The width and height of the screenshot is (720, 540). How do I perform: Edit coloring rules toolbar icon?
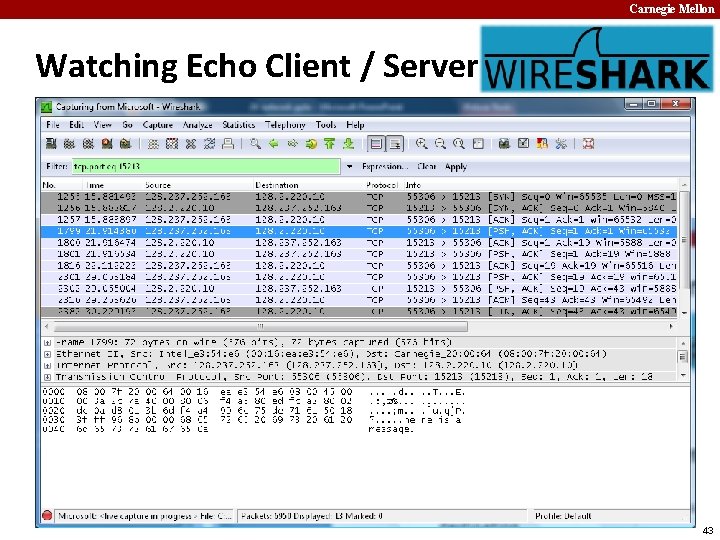pos(542,144)
